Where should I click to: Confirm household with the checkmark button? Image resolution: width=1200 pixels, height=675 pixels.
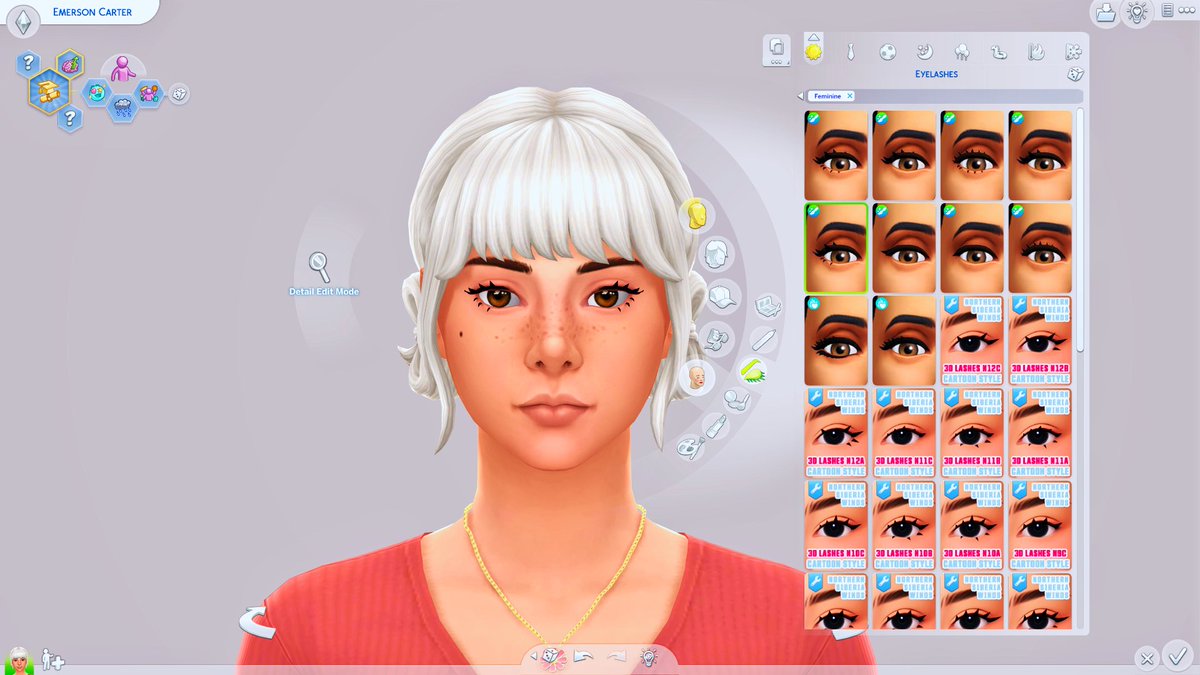point(1178,656)
